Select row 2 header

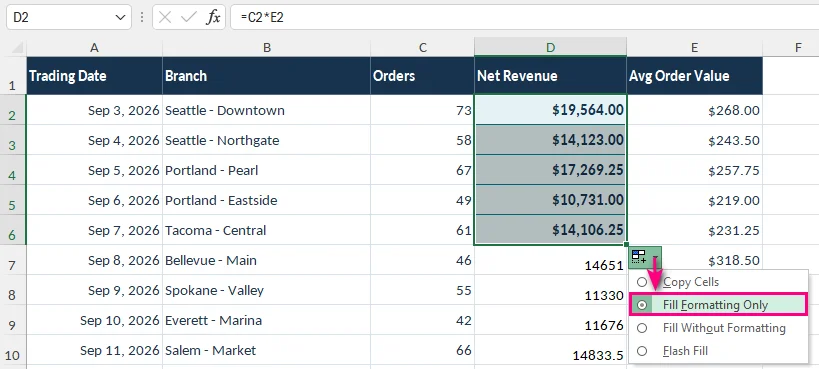pyautogui.click(x=13, y=110)
